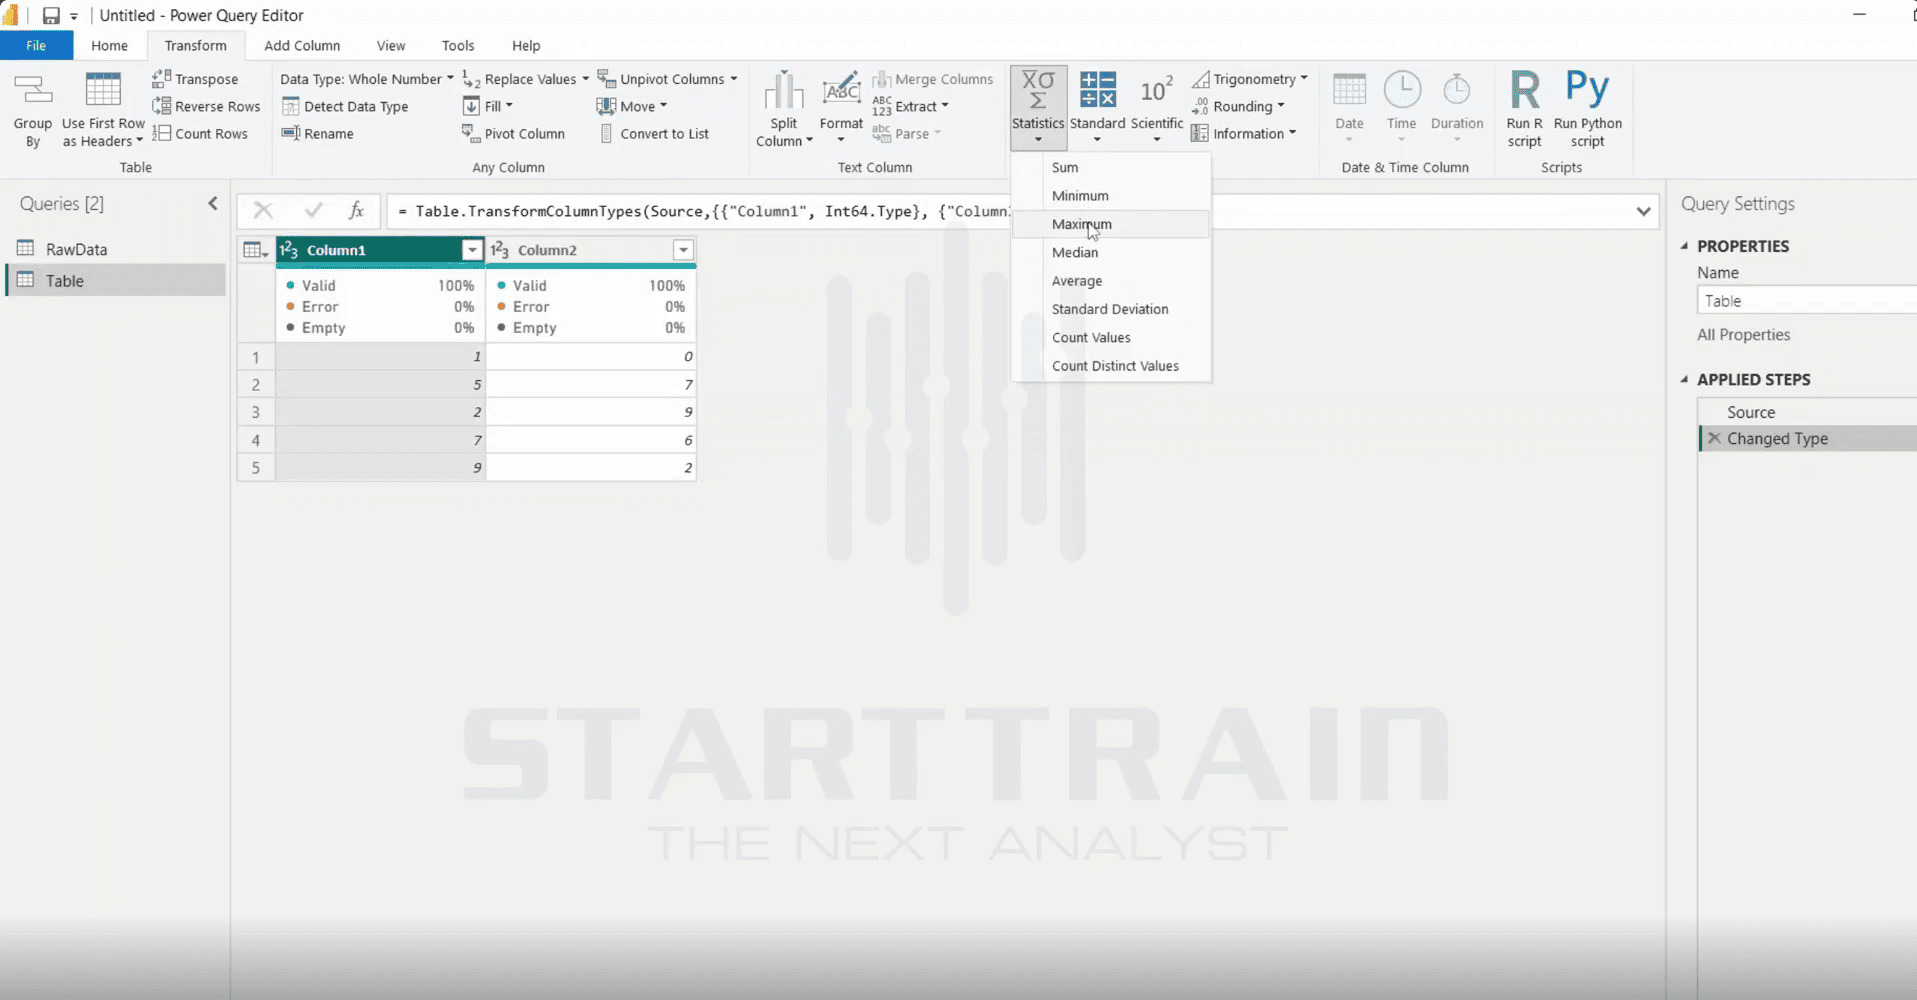The image size is (1917, 1000).
Task: Choose Standard Deviation option
Action: tap(1111, 309)
